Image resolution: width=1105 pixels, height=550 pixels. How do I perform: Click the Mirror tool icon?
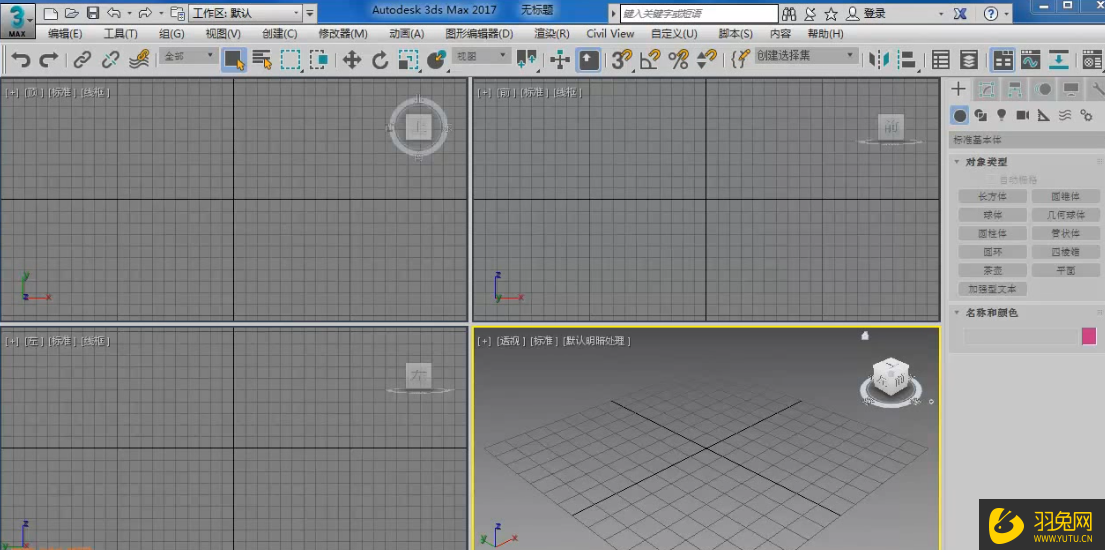point(879,60)
